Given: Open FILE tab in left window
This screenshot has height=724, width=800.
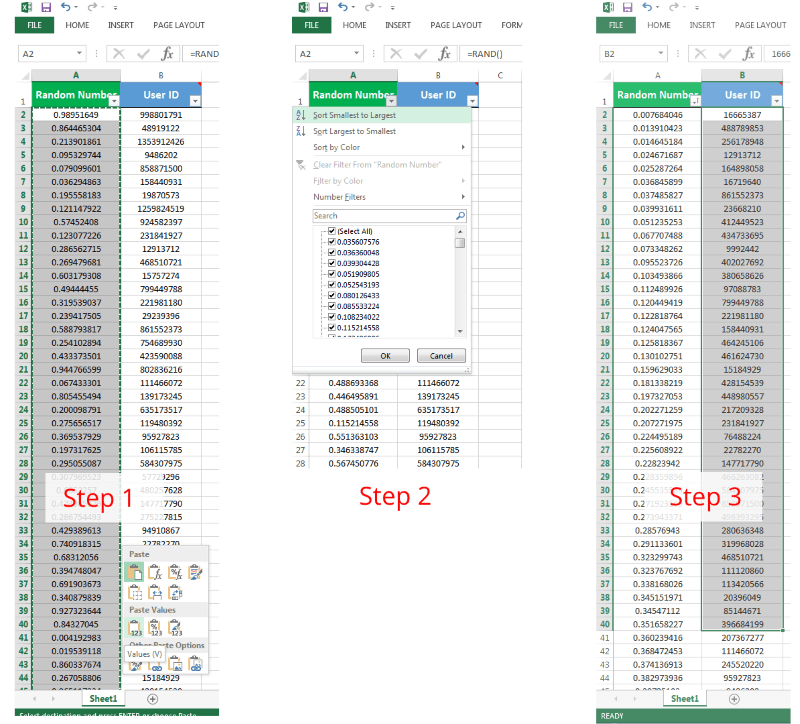Looking at the screenshot, I should click(34, 25).
